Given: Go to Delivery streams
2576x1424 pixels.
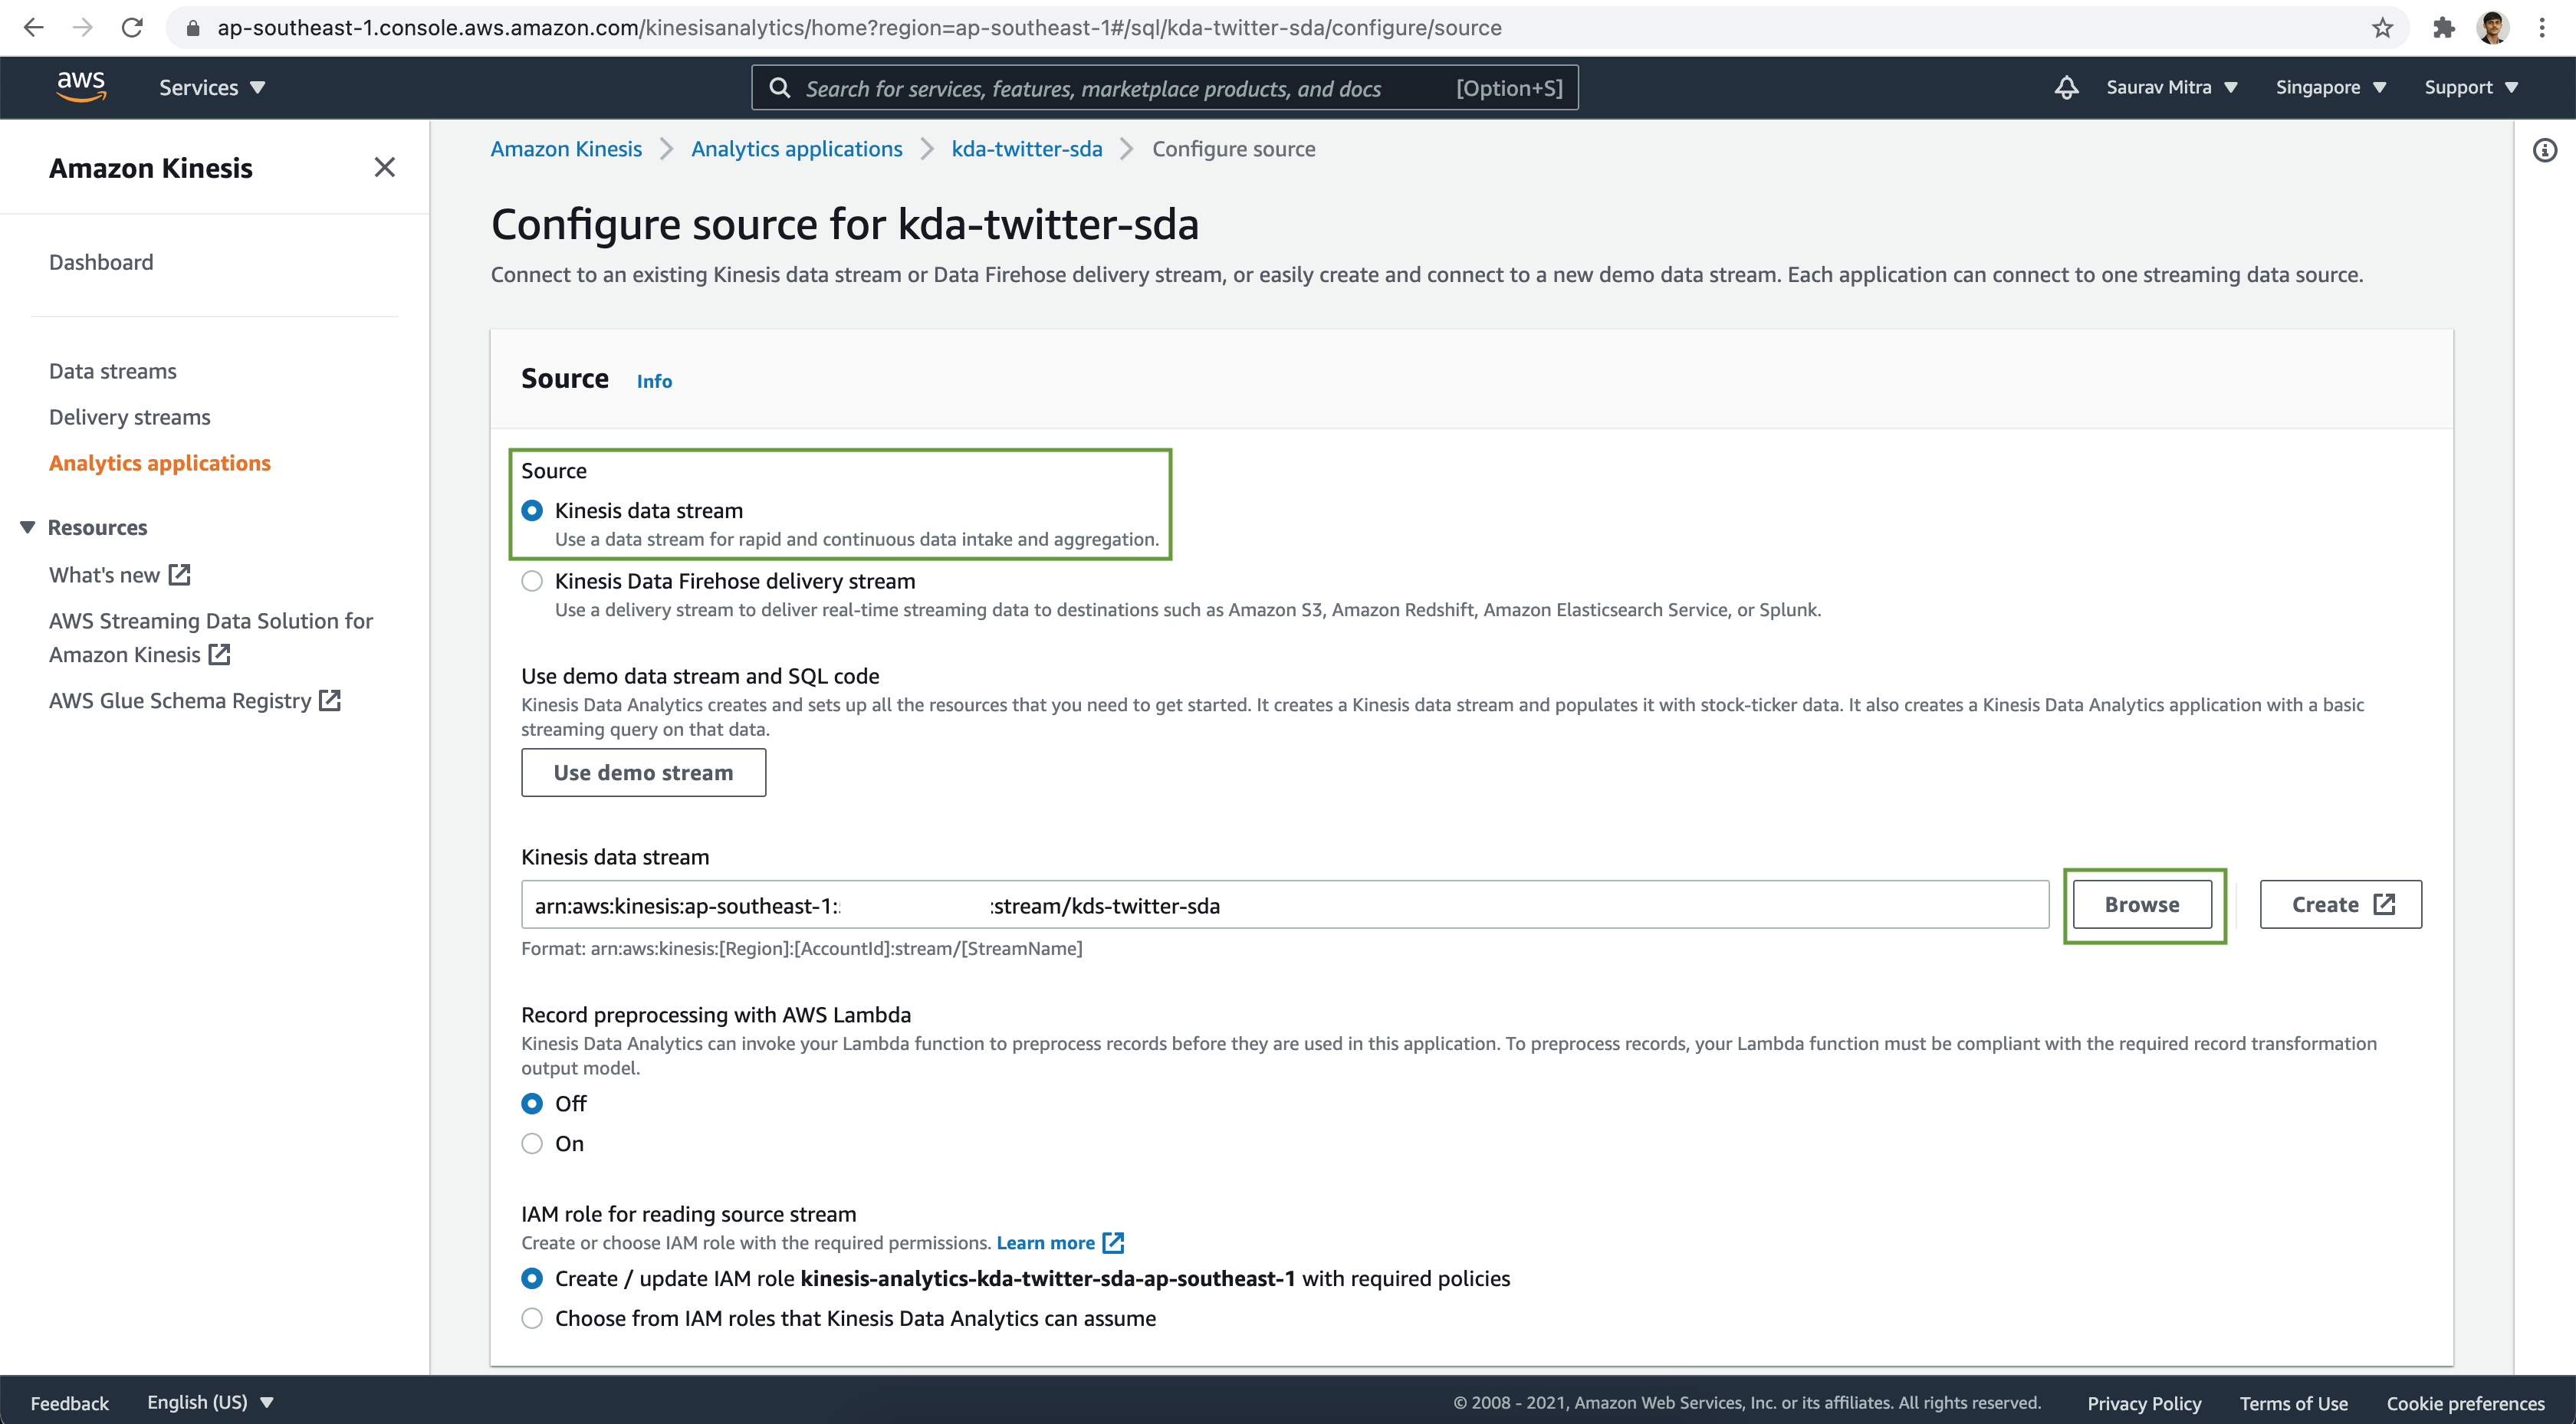Looking at the screenshot, I should pyautogui.click(x=130, y=417).
